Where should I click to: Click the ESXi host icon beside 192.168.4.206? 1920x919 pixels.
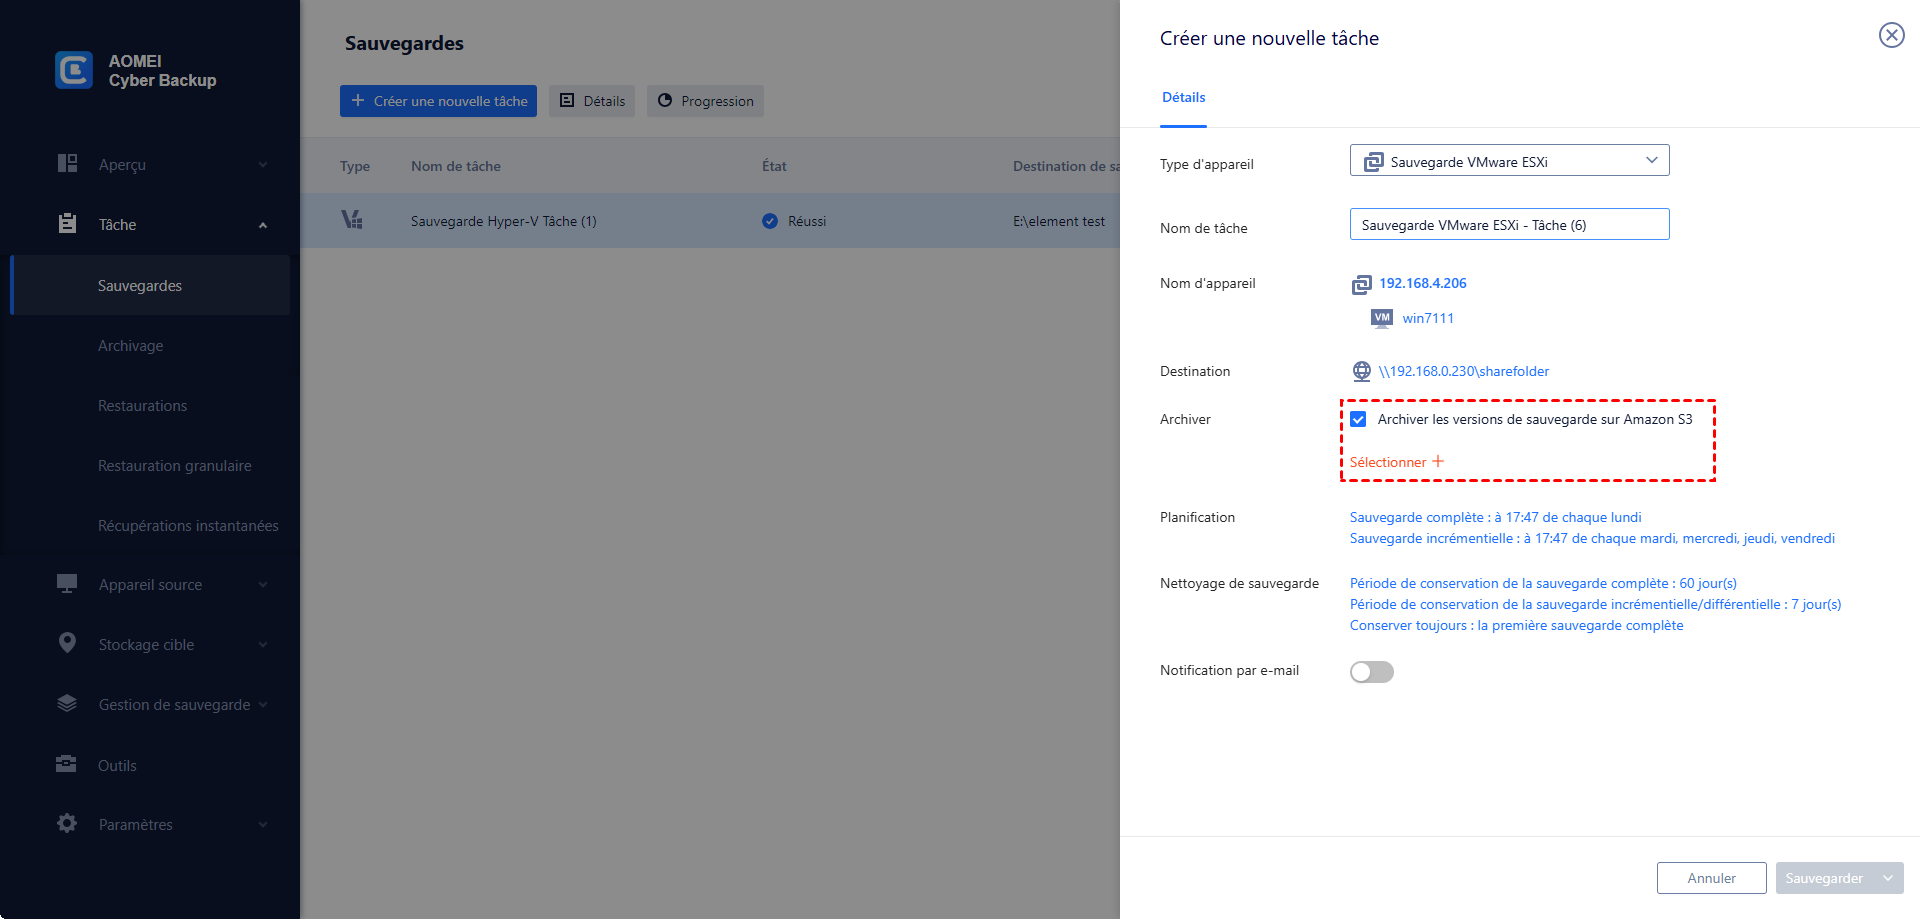tap(1362, 284)
